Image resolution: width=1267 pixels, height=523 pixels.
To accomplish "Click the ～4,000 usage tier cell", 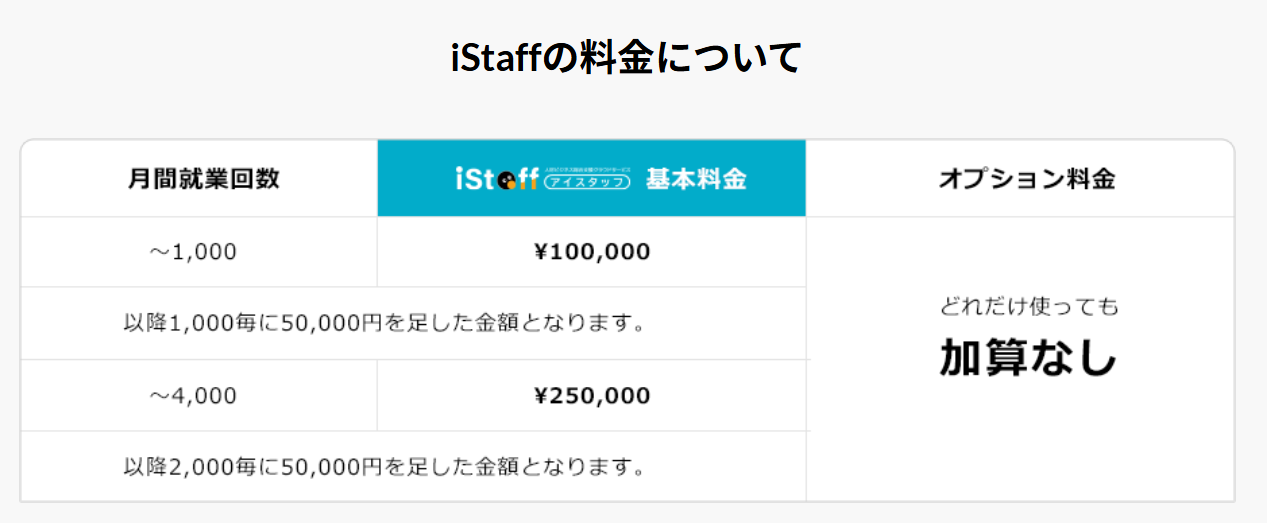I will (199, 395).
